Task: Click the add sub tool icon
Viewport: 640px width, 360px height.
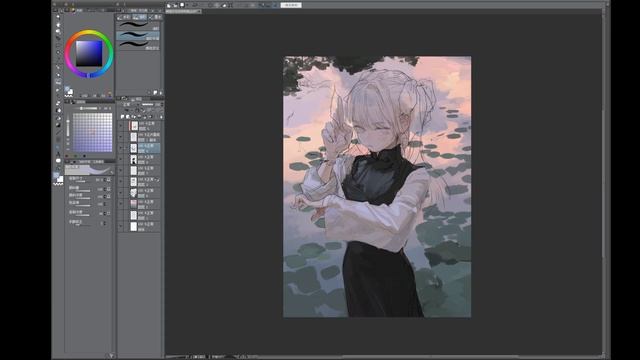Action: [x=155, y=93]
